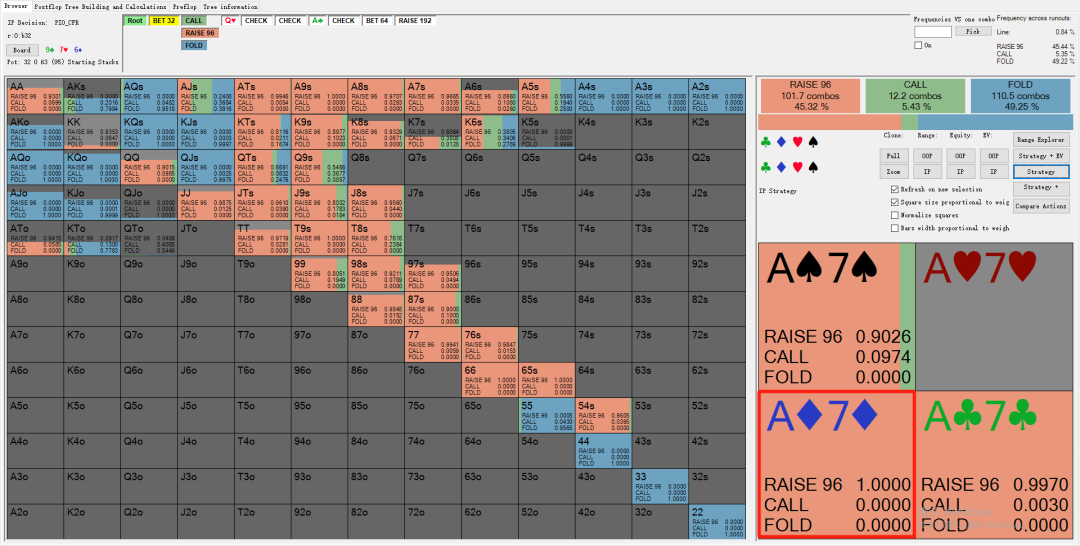Select the lower row black spade suit icon
The width and height of the screenshot is (1080, 546).
point(813,167)
